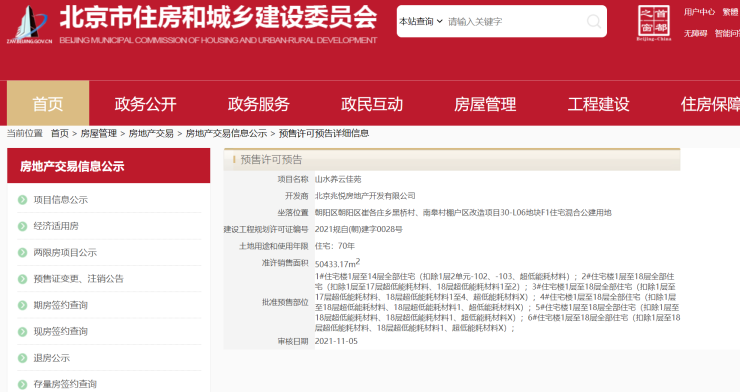Click green arrow icon beside 存量房签约查询
The width and height of the screenshot is (740, 392).
point(22,384)
